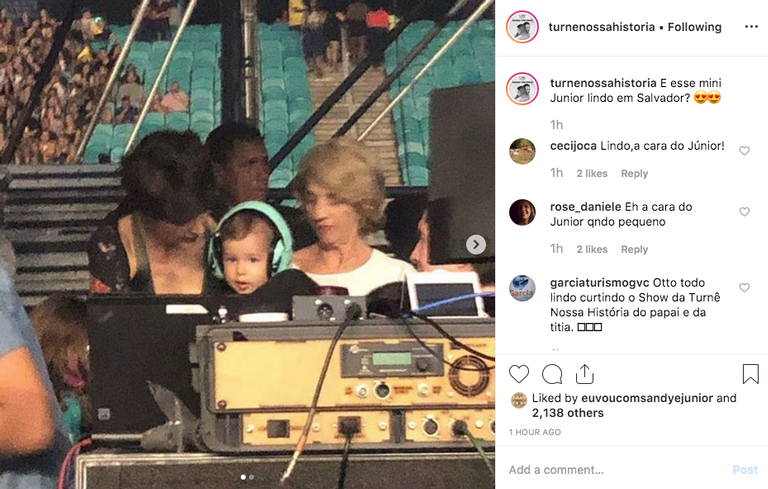The height and width of the screenshot is (489, 768).
Task: Go to next photo with carousel arrow
Action: [x=476, y=244]
